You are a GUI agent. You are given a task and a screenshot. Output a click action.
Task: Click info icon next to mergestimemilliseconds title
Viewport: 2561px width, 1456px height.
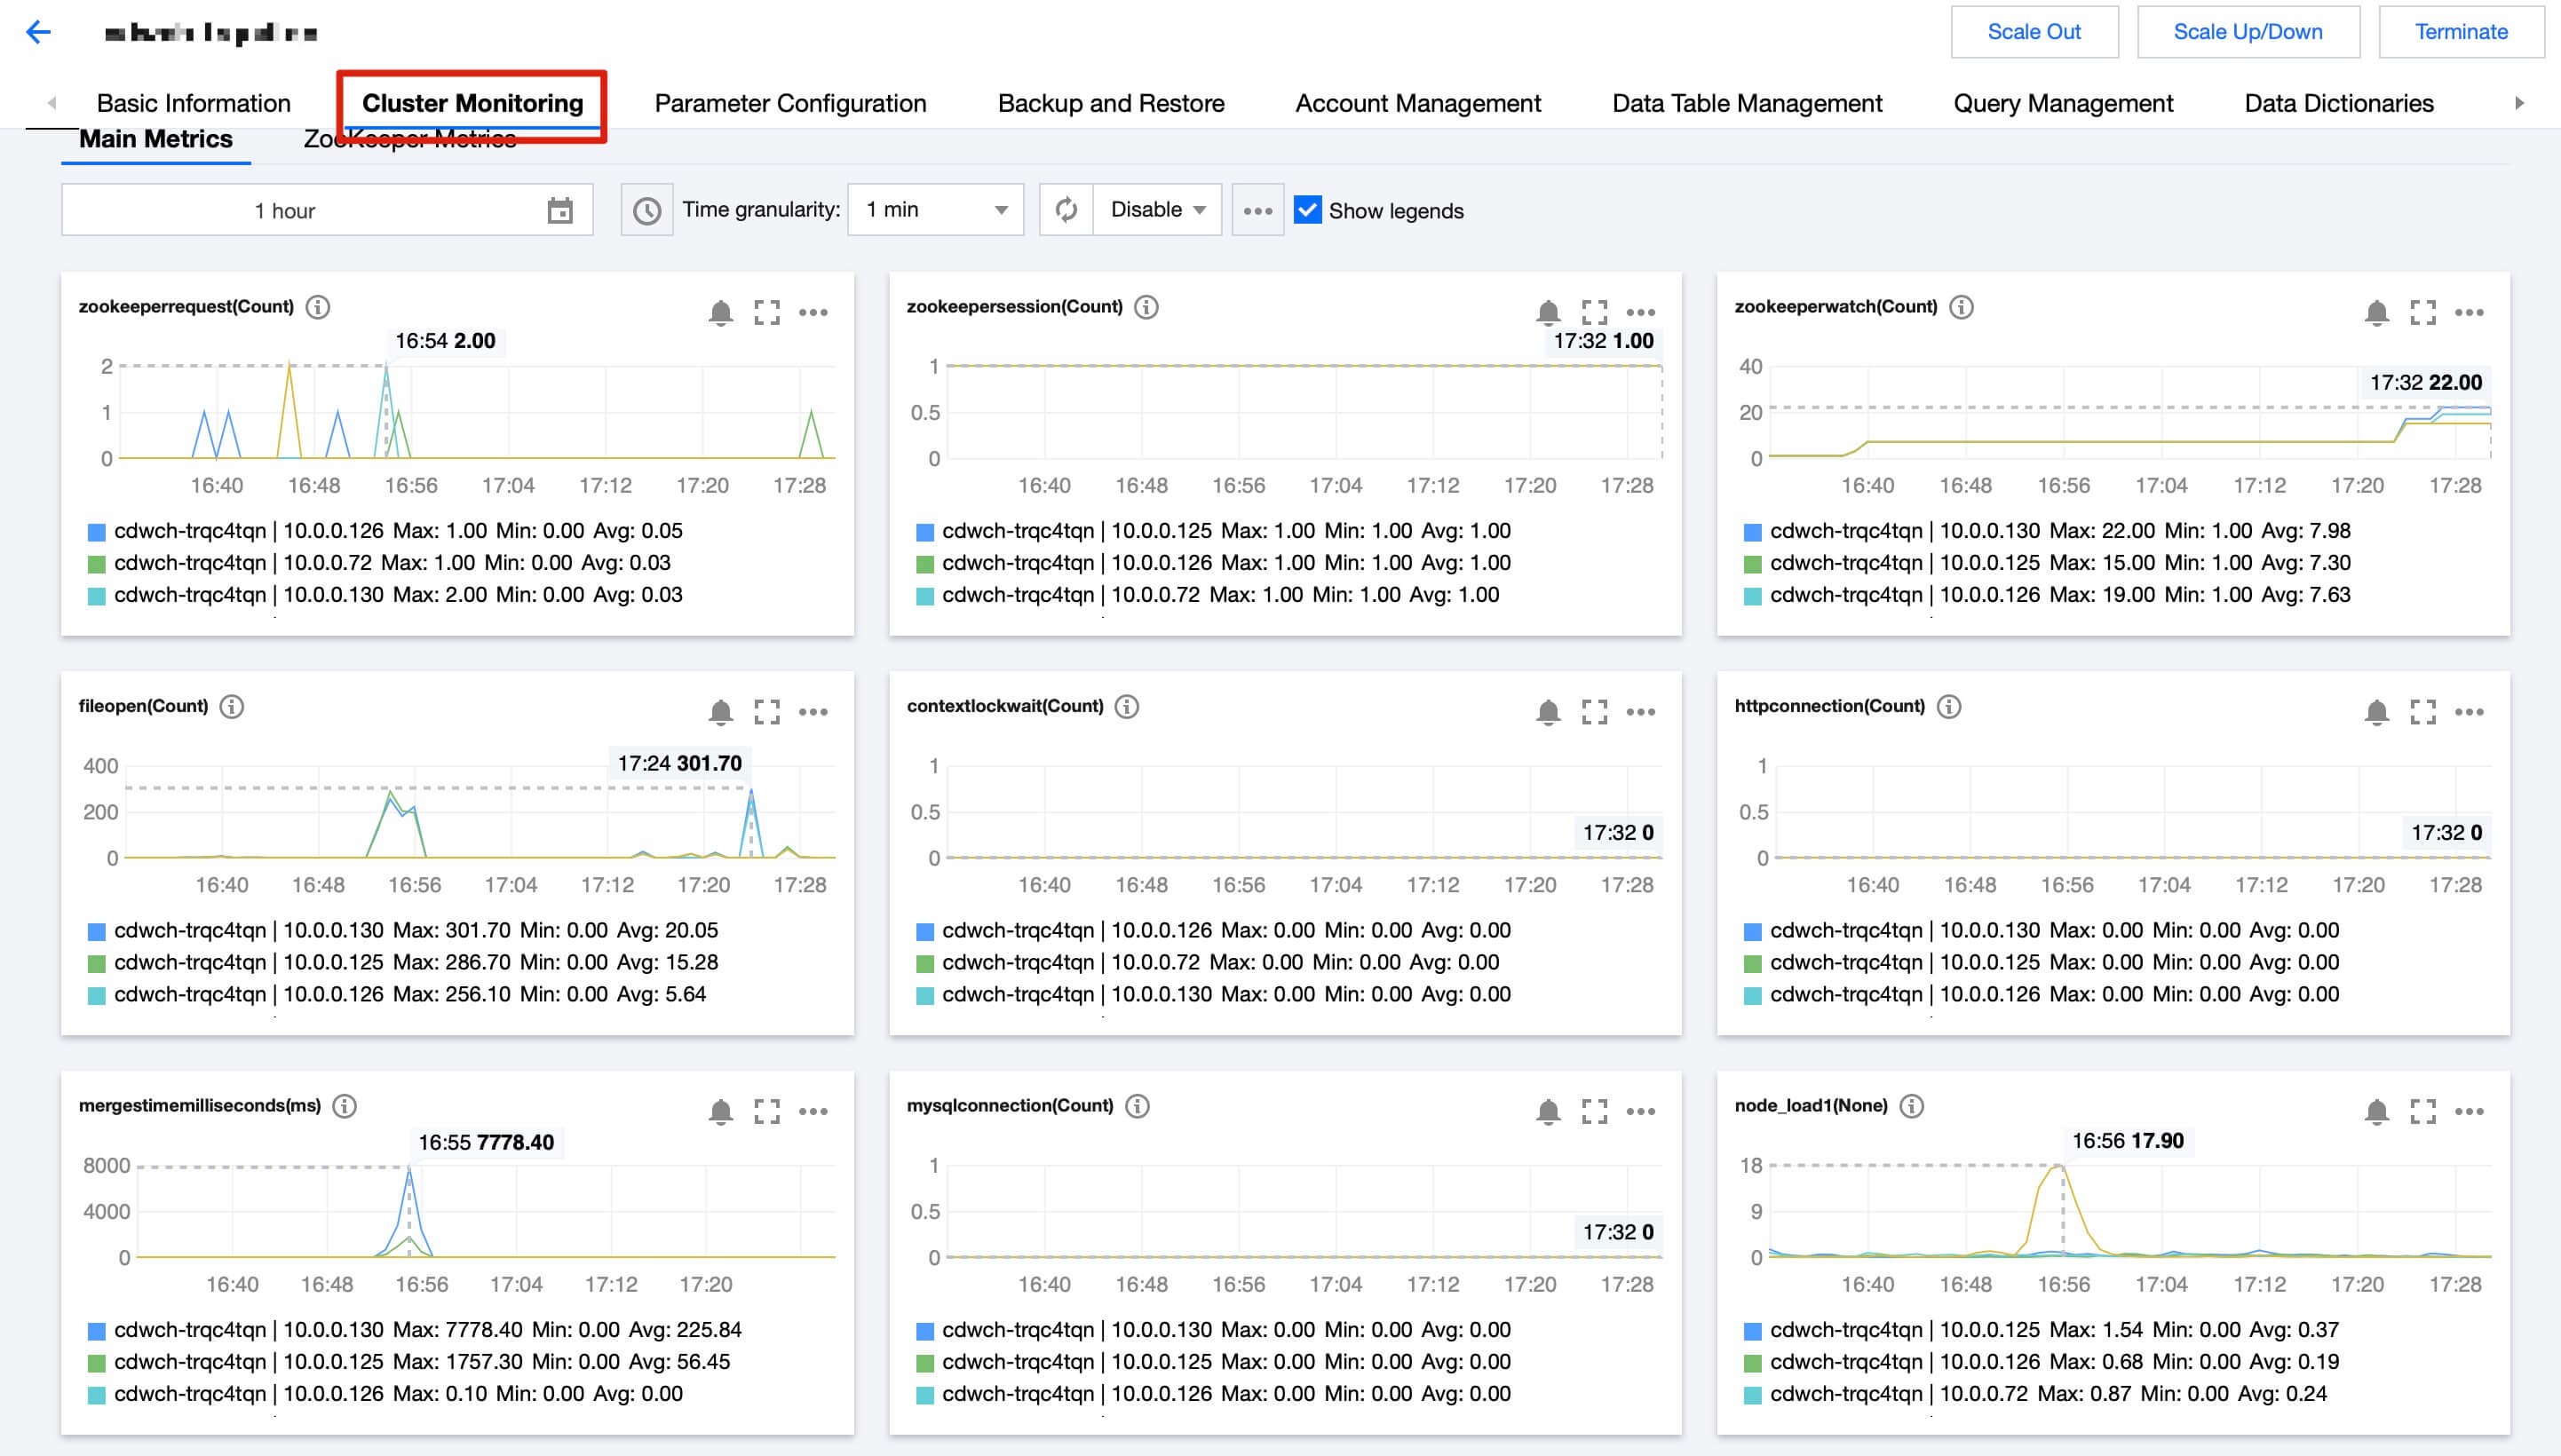[x=344, y=1106]
